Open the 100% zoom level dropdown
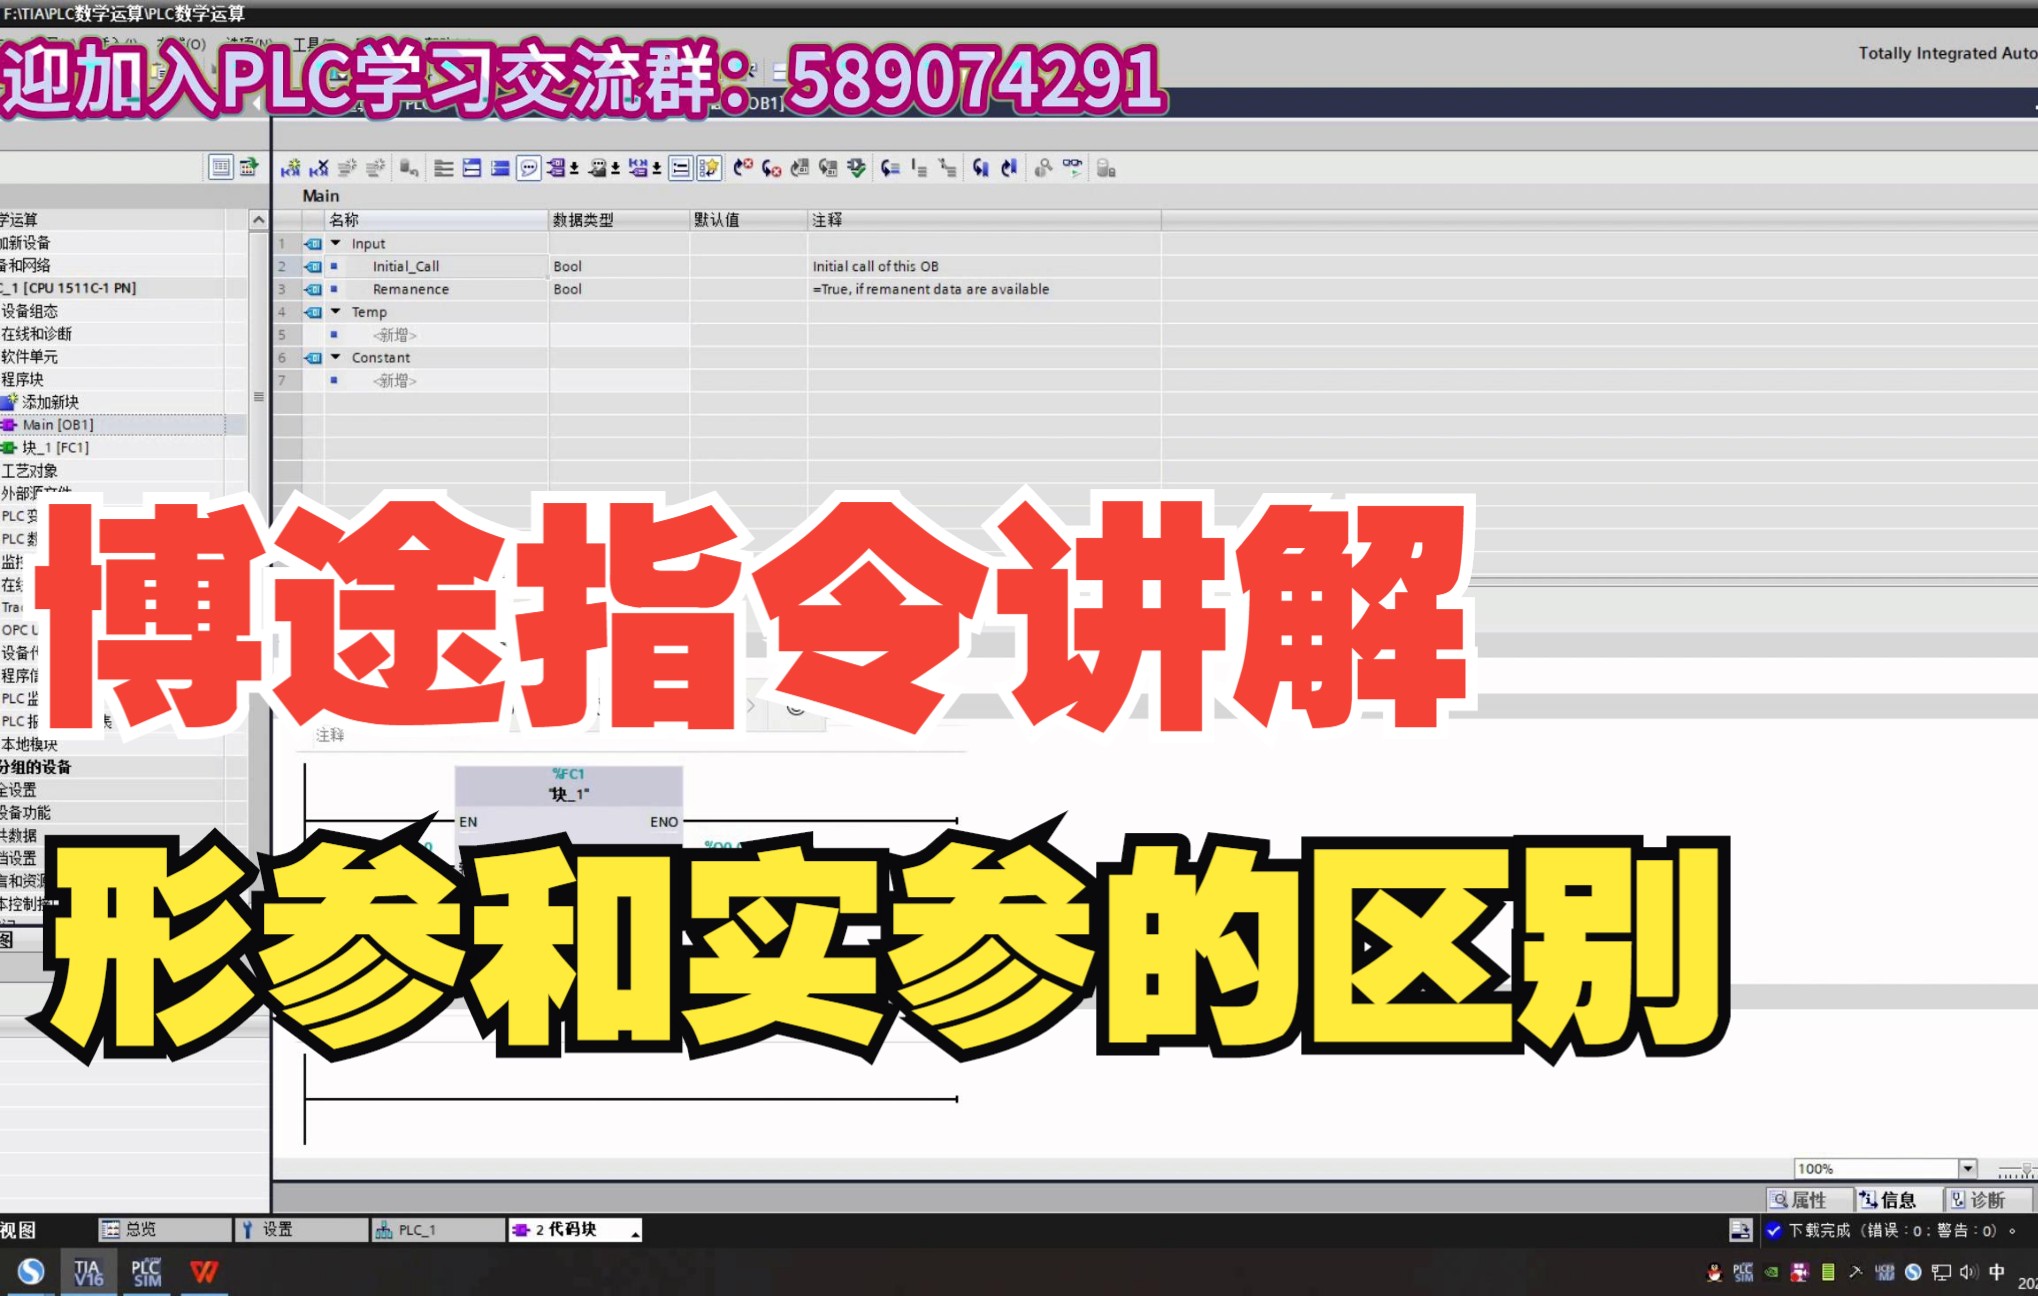This screenshot has height=1296, width=2038. click(1967, 1168)
